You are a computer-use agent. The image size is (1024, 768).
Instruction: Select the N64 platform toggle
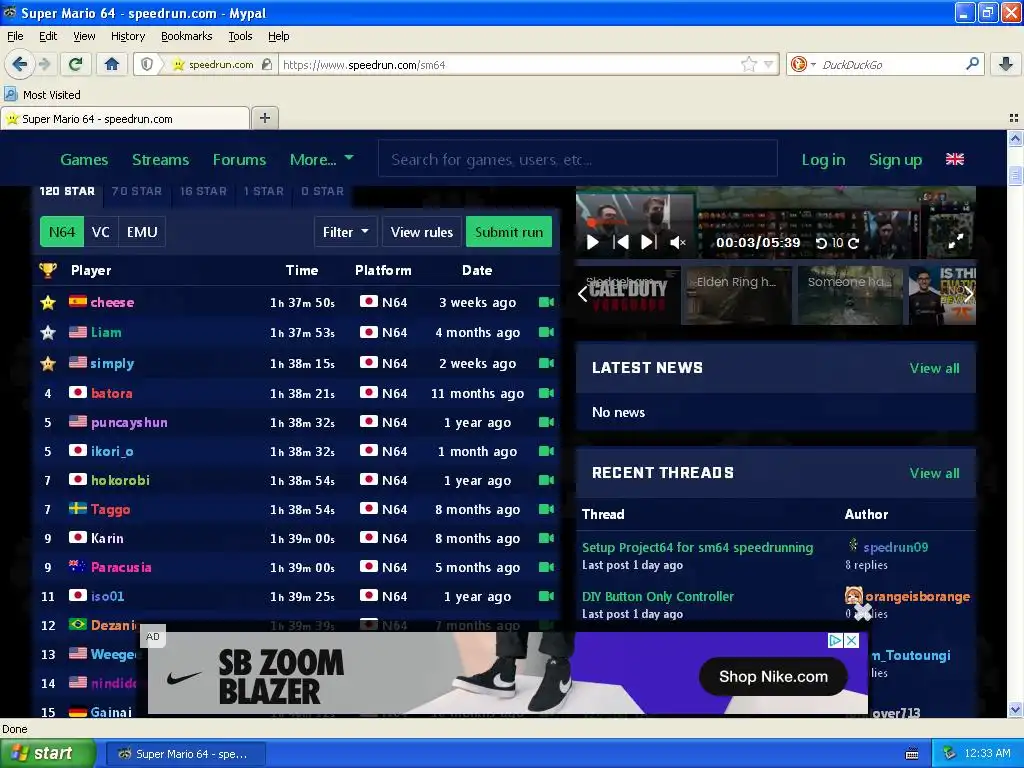click(62, 232)
